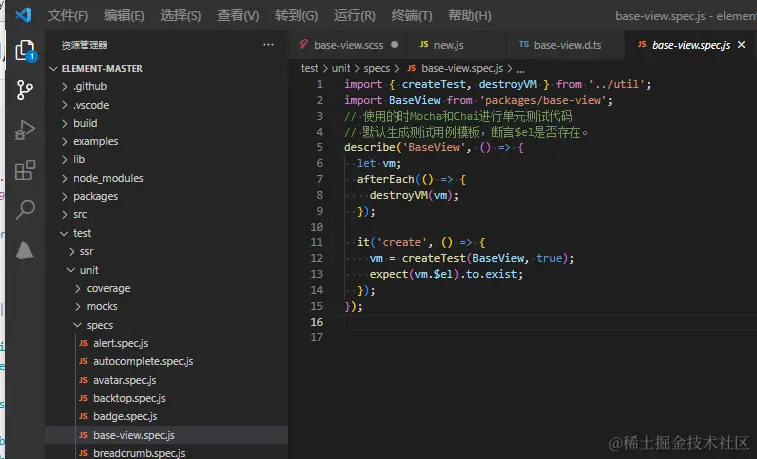
Task: Click the triangle icon below Search in activity bar
Action: 25,250
